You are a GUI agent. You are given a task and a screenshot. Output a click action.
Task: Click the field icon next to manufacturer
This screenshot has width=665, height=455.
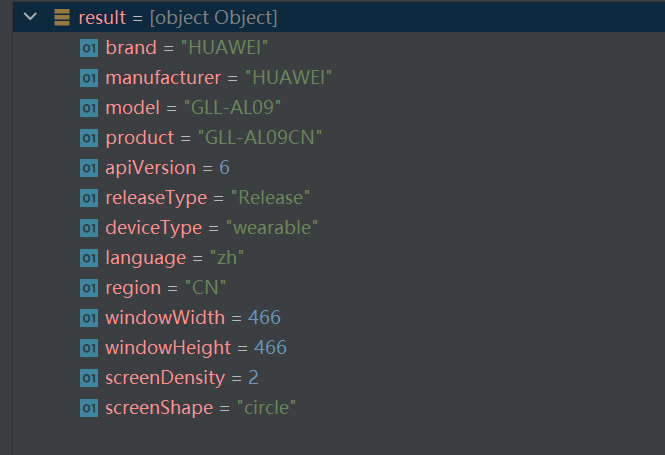[x=89, y=78]
